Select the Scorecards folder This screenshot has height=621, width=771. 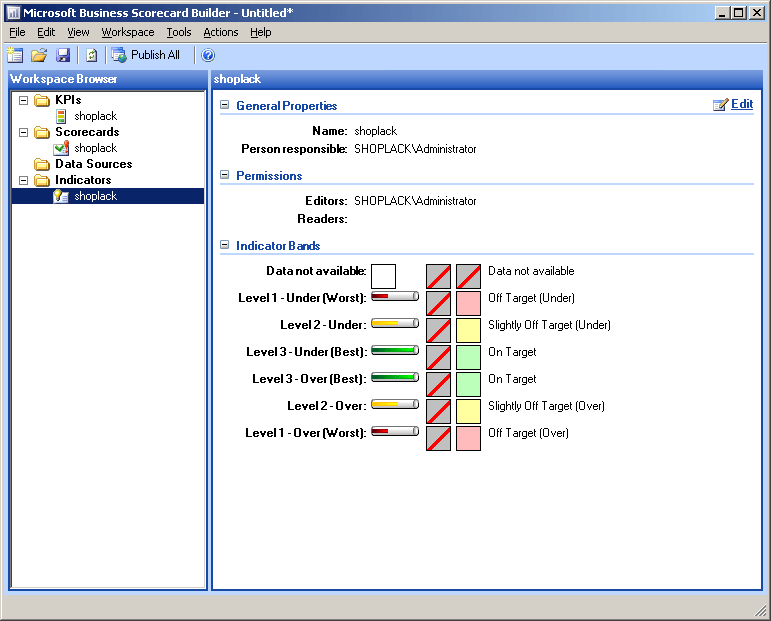(x=87, y=132)
